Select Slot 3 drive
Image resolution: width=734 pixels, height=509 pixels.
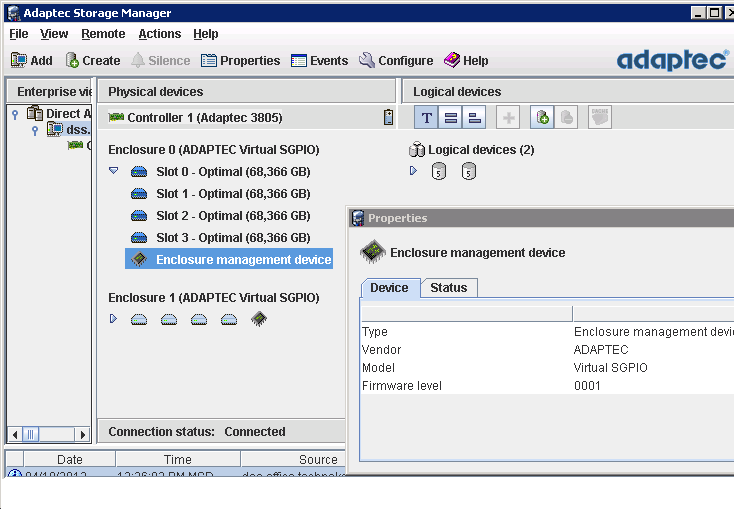[x=220, y=238]
